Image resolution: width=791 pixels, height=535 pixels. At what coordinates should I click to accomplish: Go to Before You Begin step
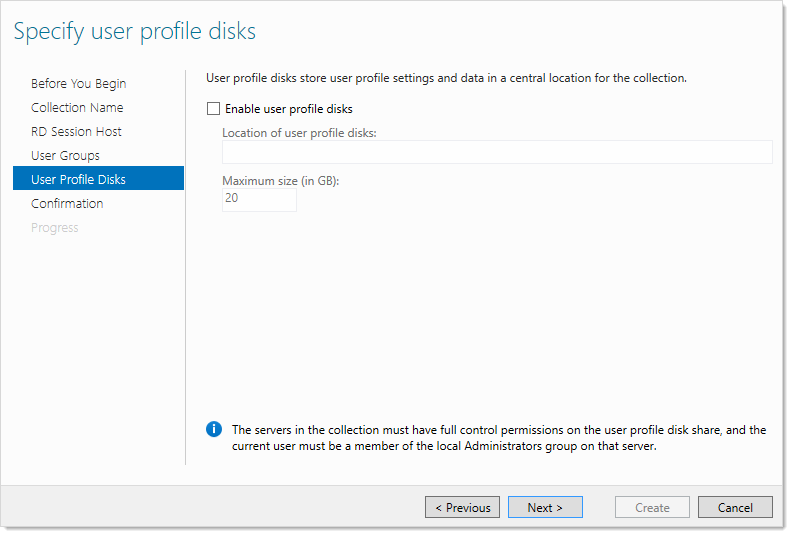click(78, 84)
